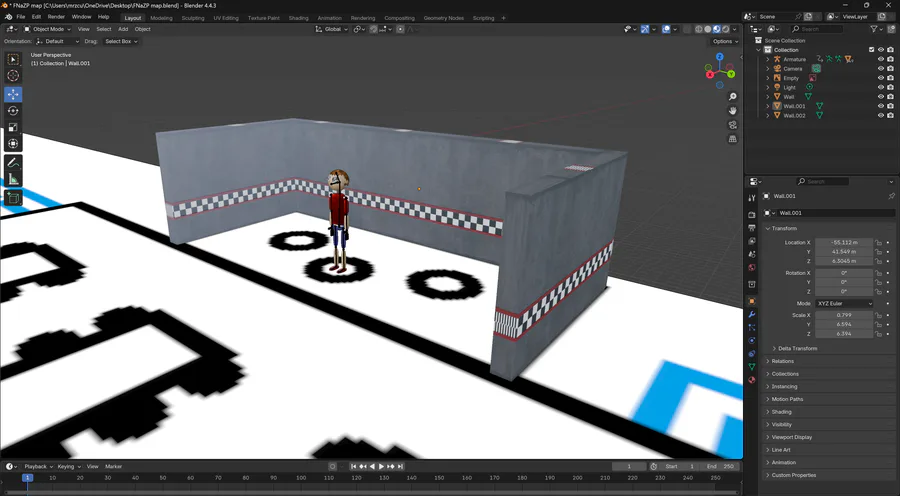This screenshot has width=900, height=496.
Task: Open the Select Box drag dropdown
Action: [x=121, y=41]
